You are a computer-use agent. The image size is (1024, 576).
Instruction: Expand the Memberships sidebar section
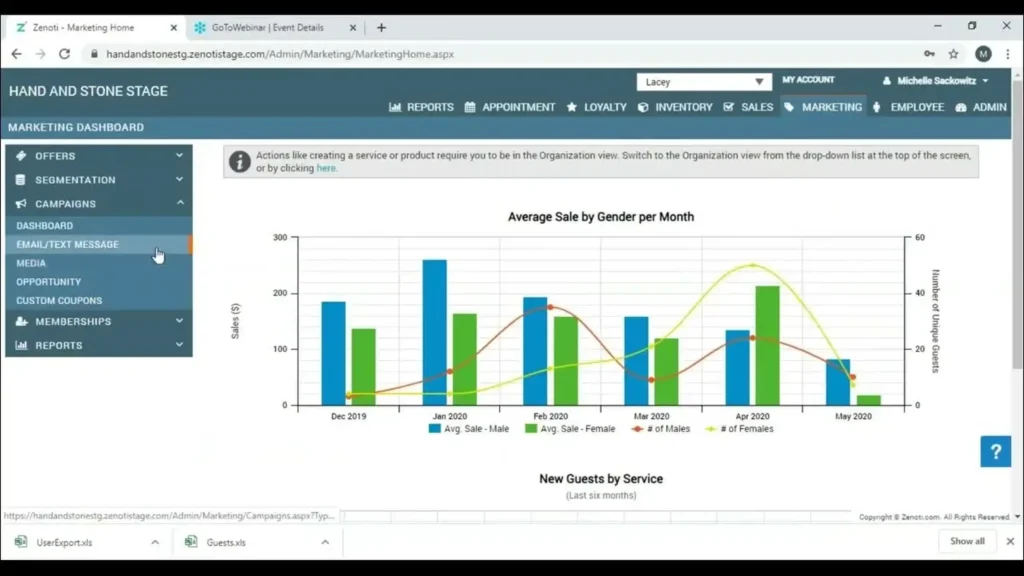[98, 322]
